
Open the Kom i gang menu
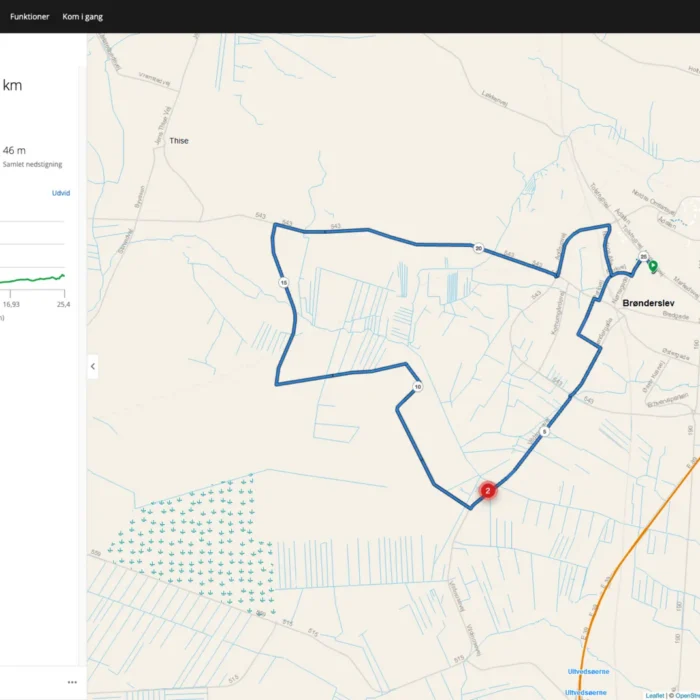coord(82,16)
